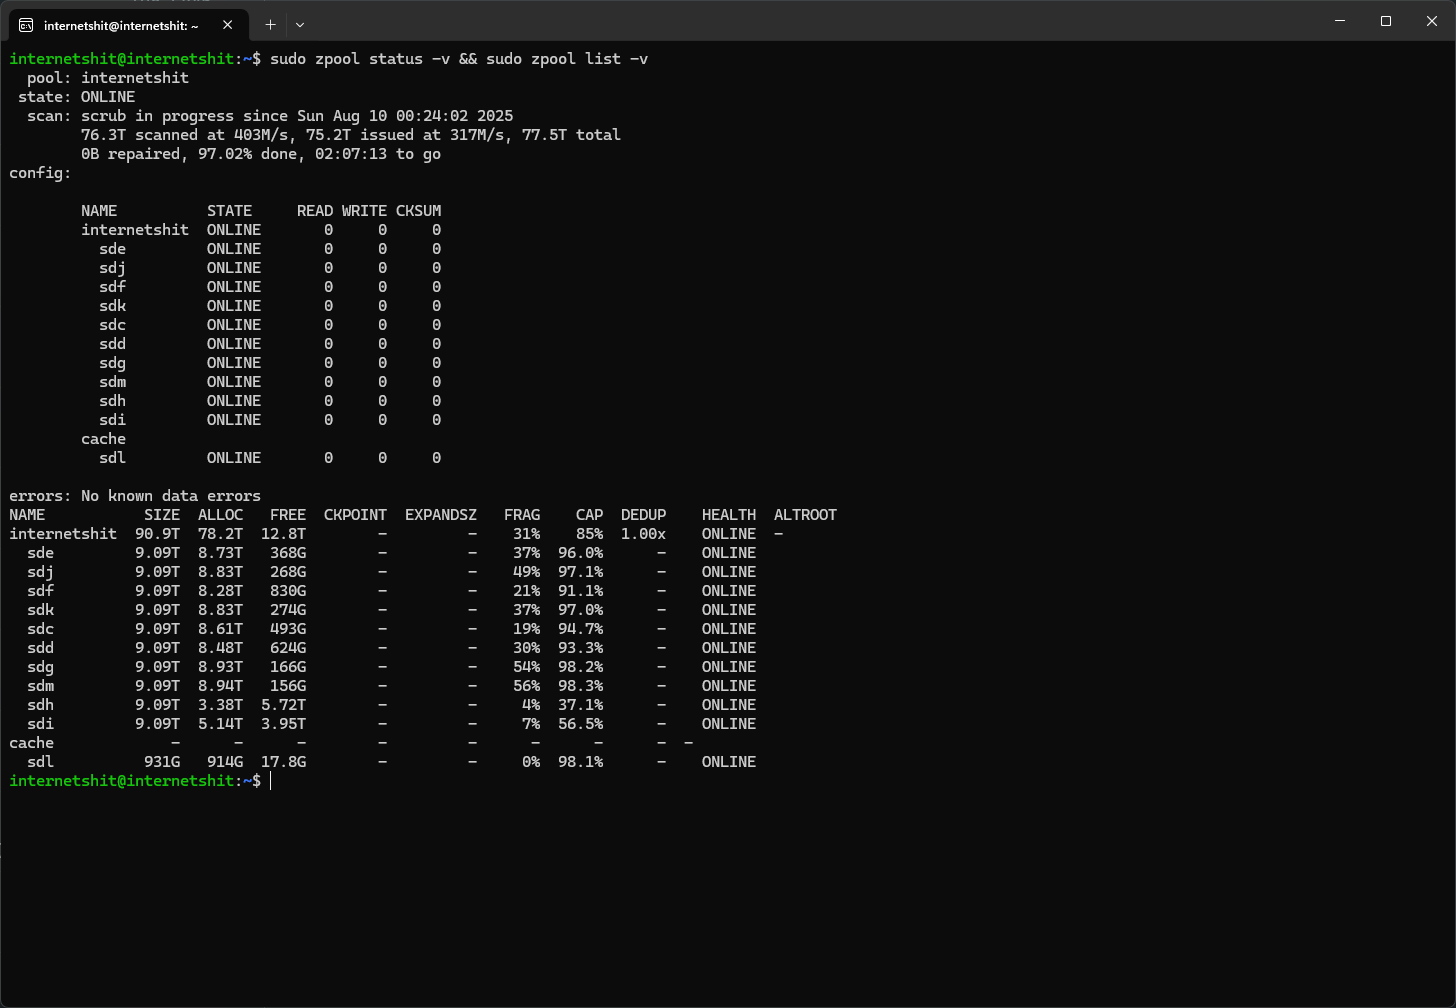This screenshot has width=1456, height=1008.
Task: Select the internetshit@internetshit: ~ tab
Action: click(x=127, y=25)
